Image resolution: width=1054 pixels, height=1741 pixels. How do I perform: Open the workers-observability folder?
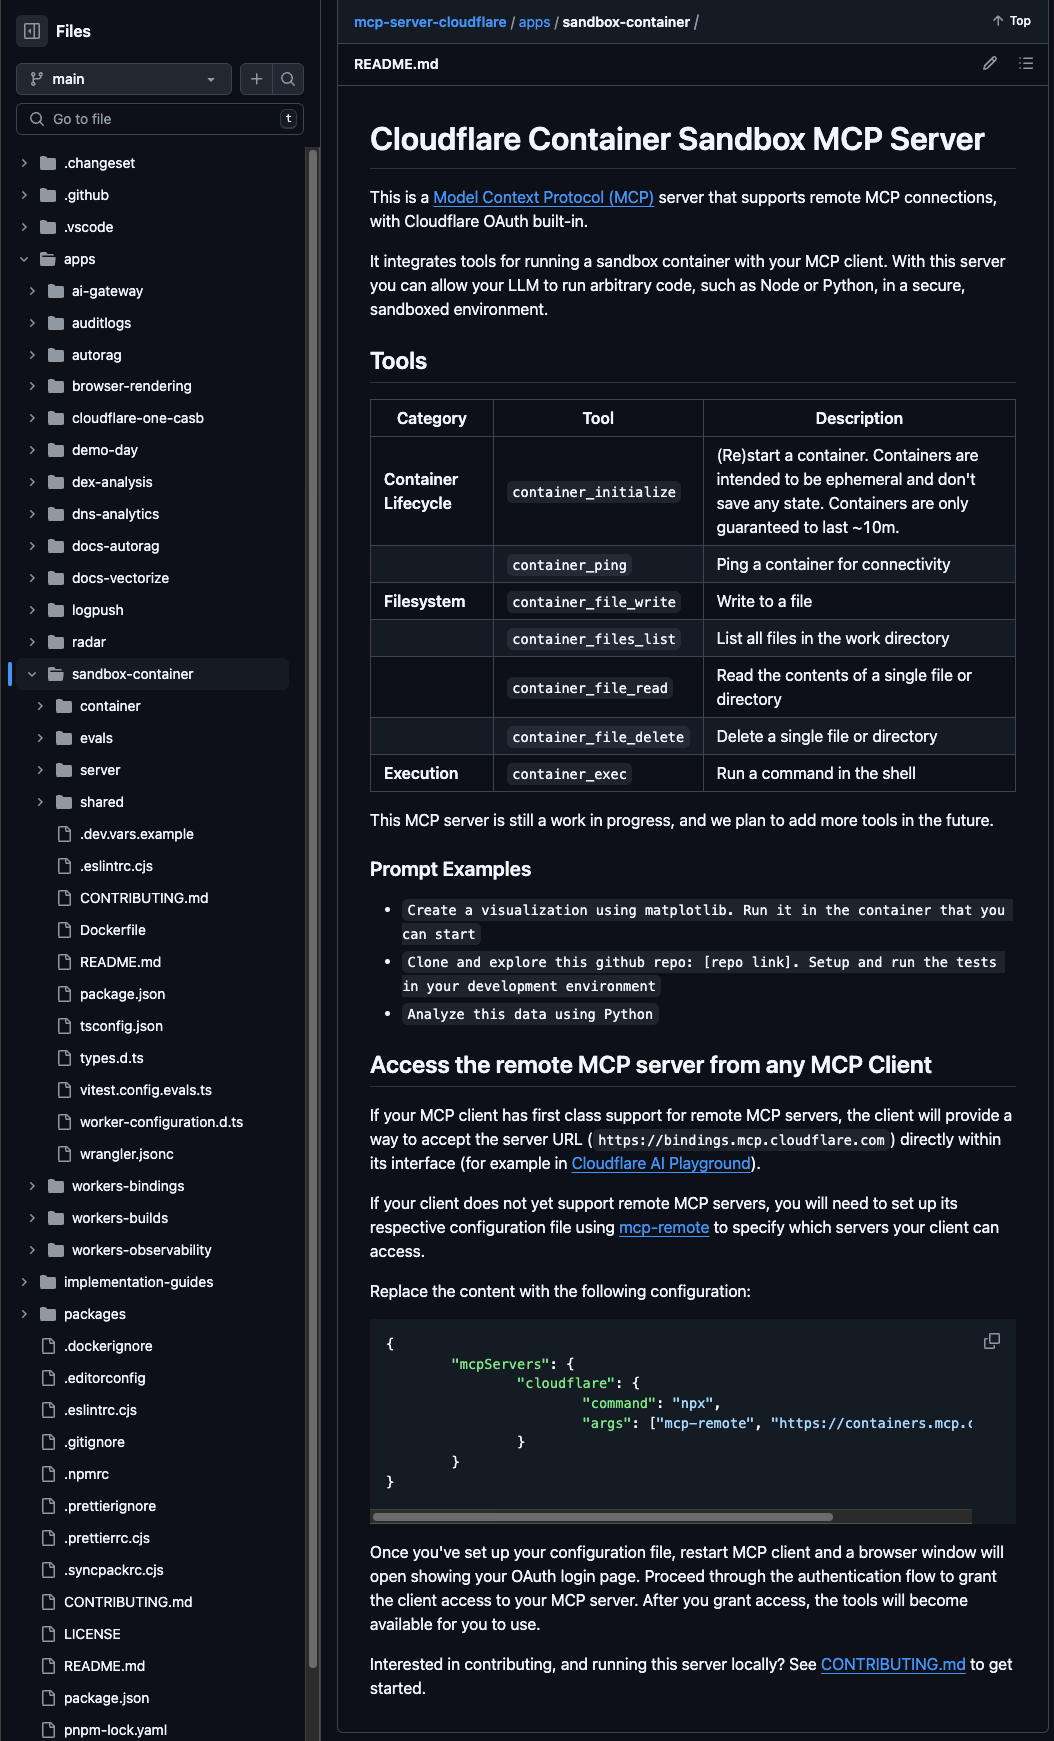(x=142, y=1250)
